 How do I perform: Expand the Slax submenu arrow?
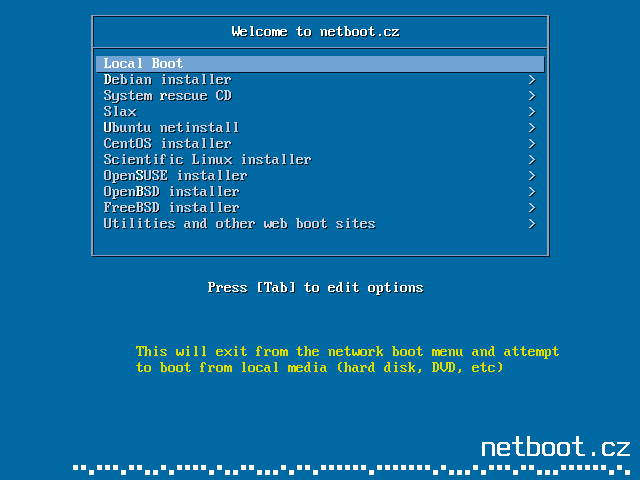point(532,112)
